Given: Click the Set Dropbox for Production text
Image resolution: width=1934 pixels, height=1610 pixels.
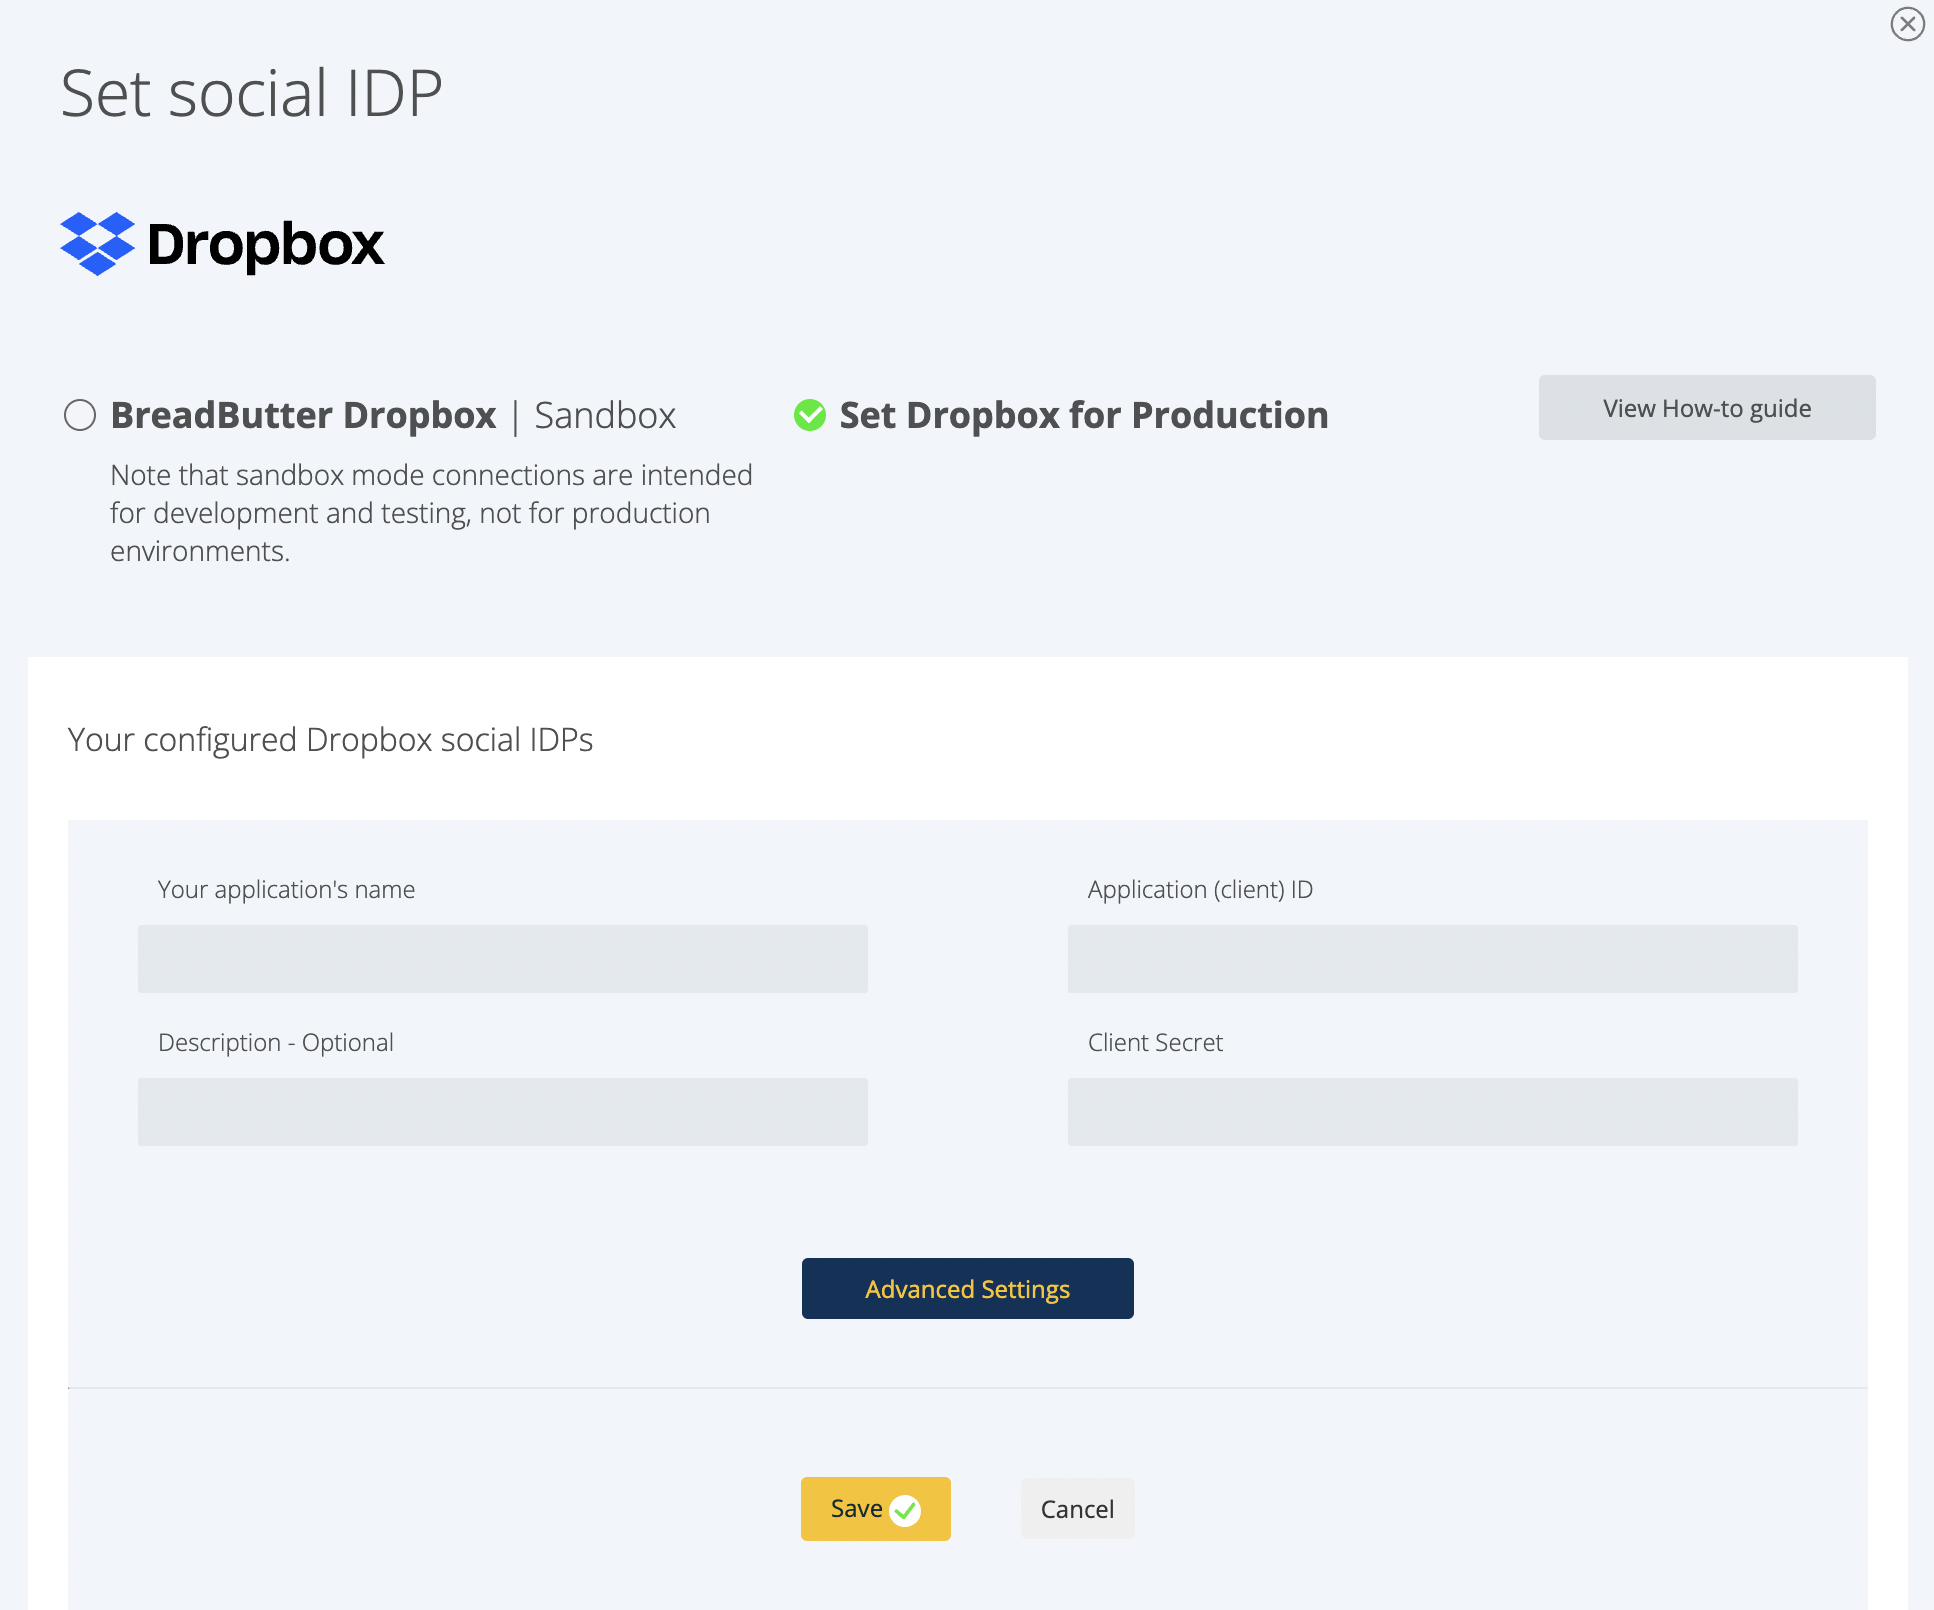Looking at the screenshot, I should point(1083,415).
